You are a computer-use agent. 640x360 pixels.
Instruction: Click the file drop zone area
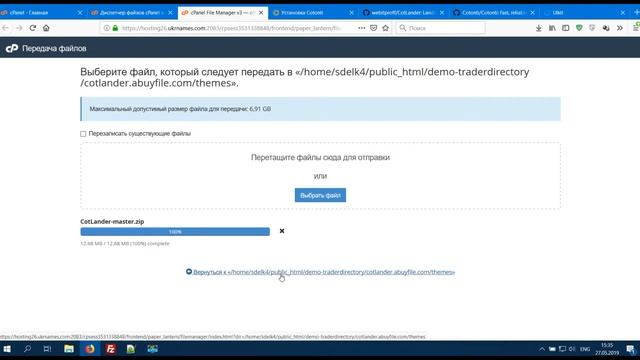[x=320, y=176]
